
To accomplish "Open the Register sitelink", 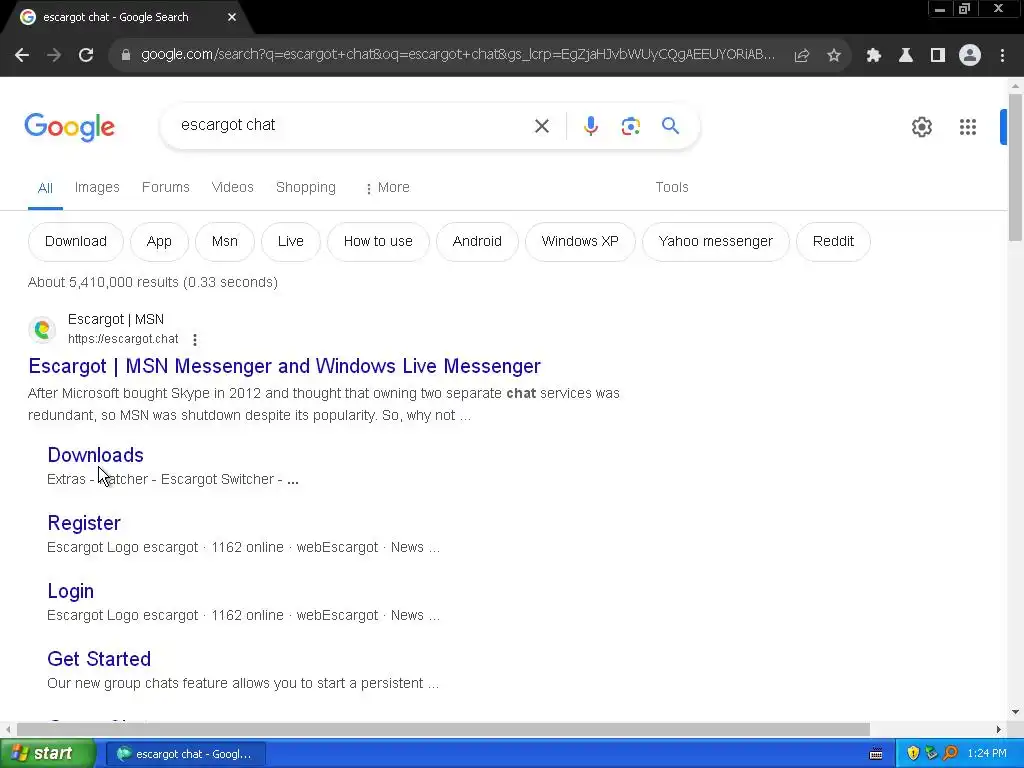I will click(x=84, y=523).
